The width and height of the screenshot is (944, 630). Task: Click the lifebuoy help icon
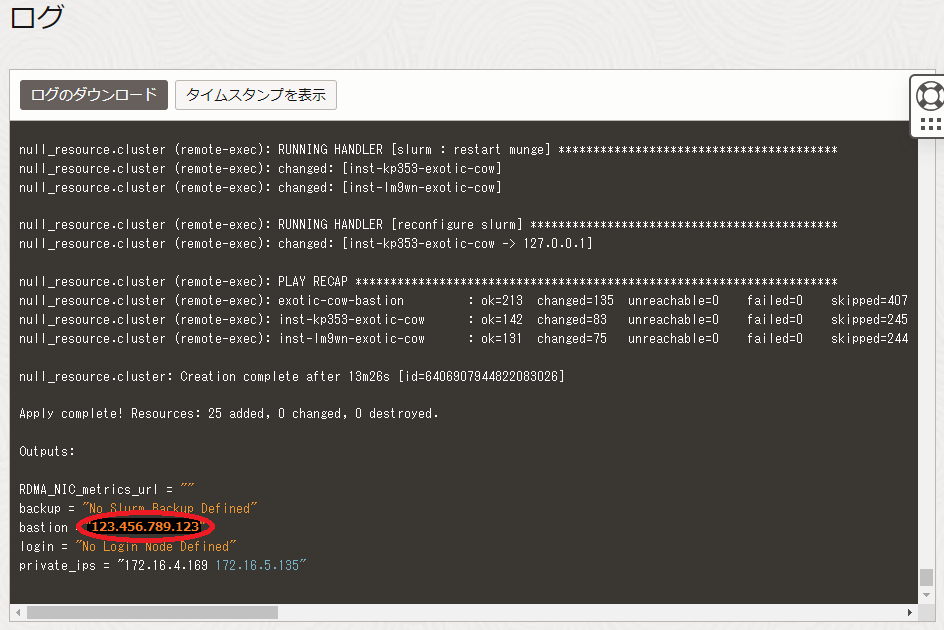pyautogui.click(x=930, y=96)
